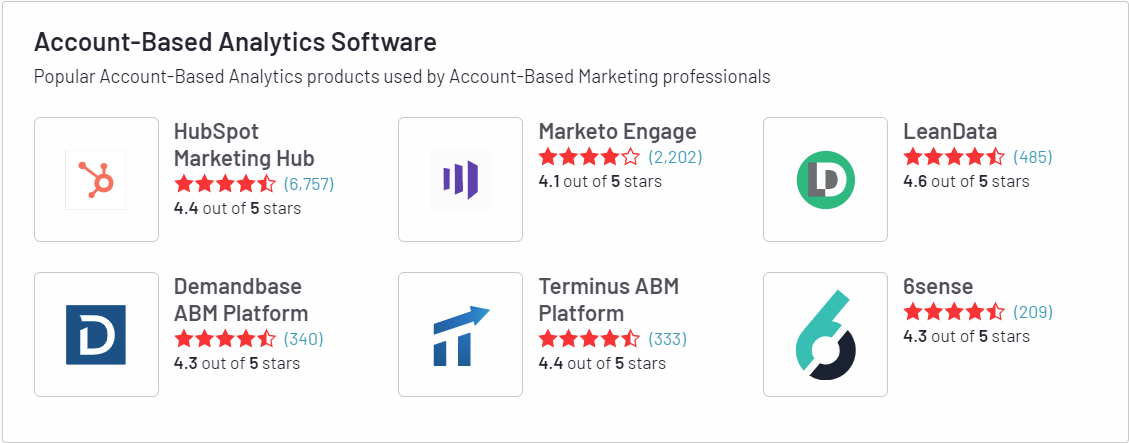
Task: Select the LeanData green circle logo
Action: tap(825, 179)
